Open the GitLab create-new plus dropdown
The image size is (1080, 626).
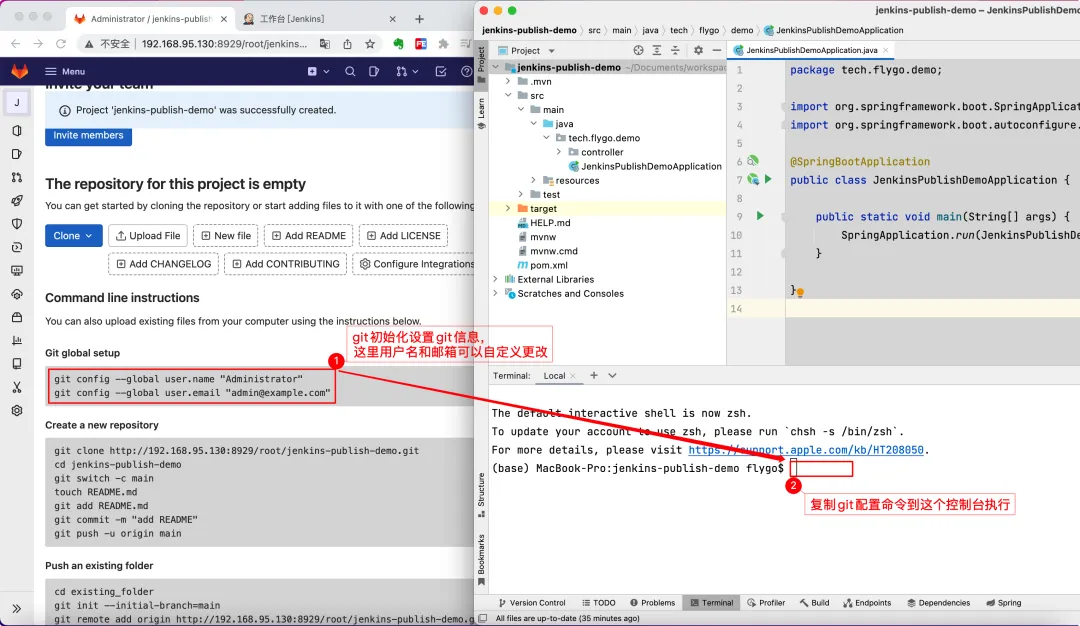318,72
